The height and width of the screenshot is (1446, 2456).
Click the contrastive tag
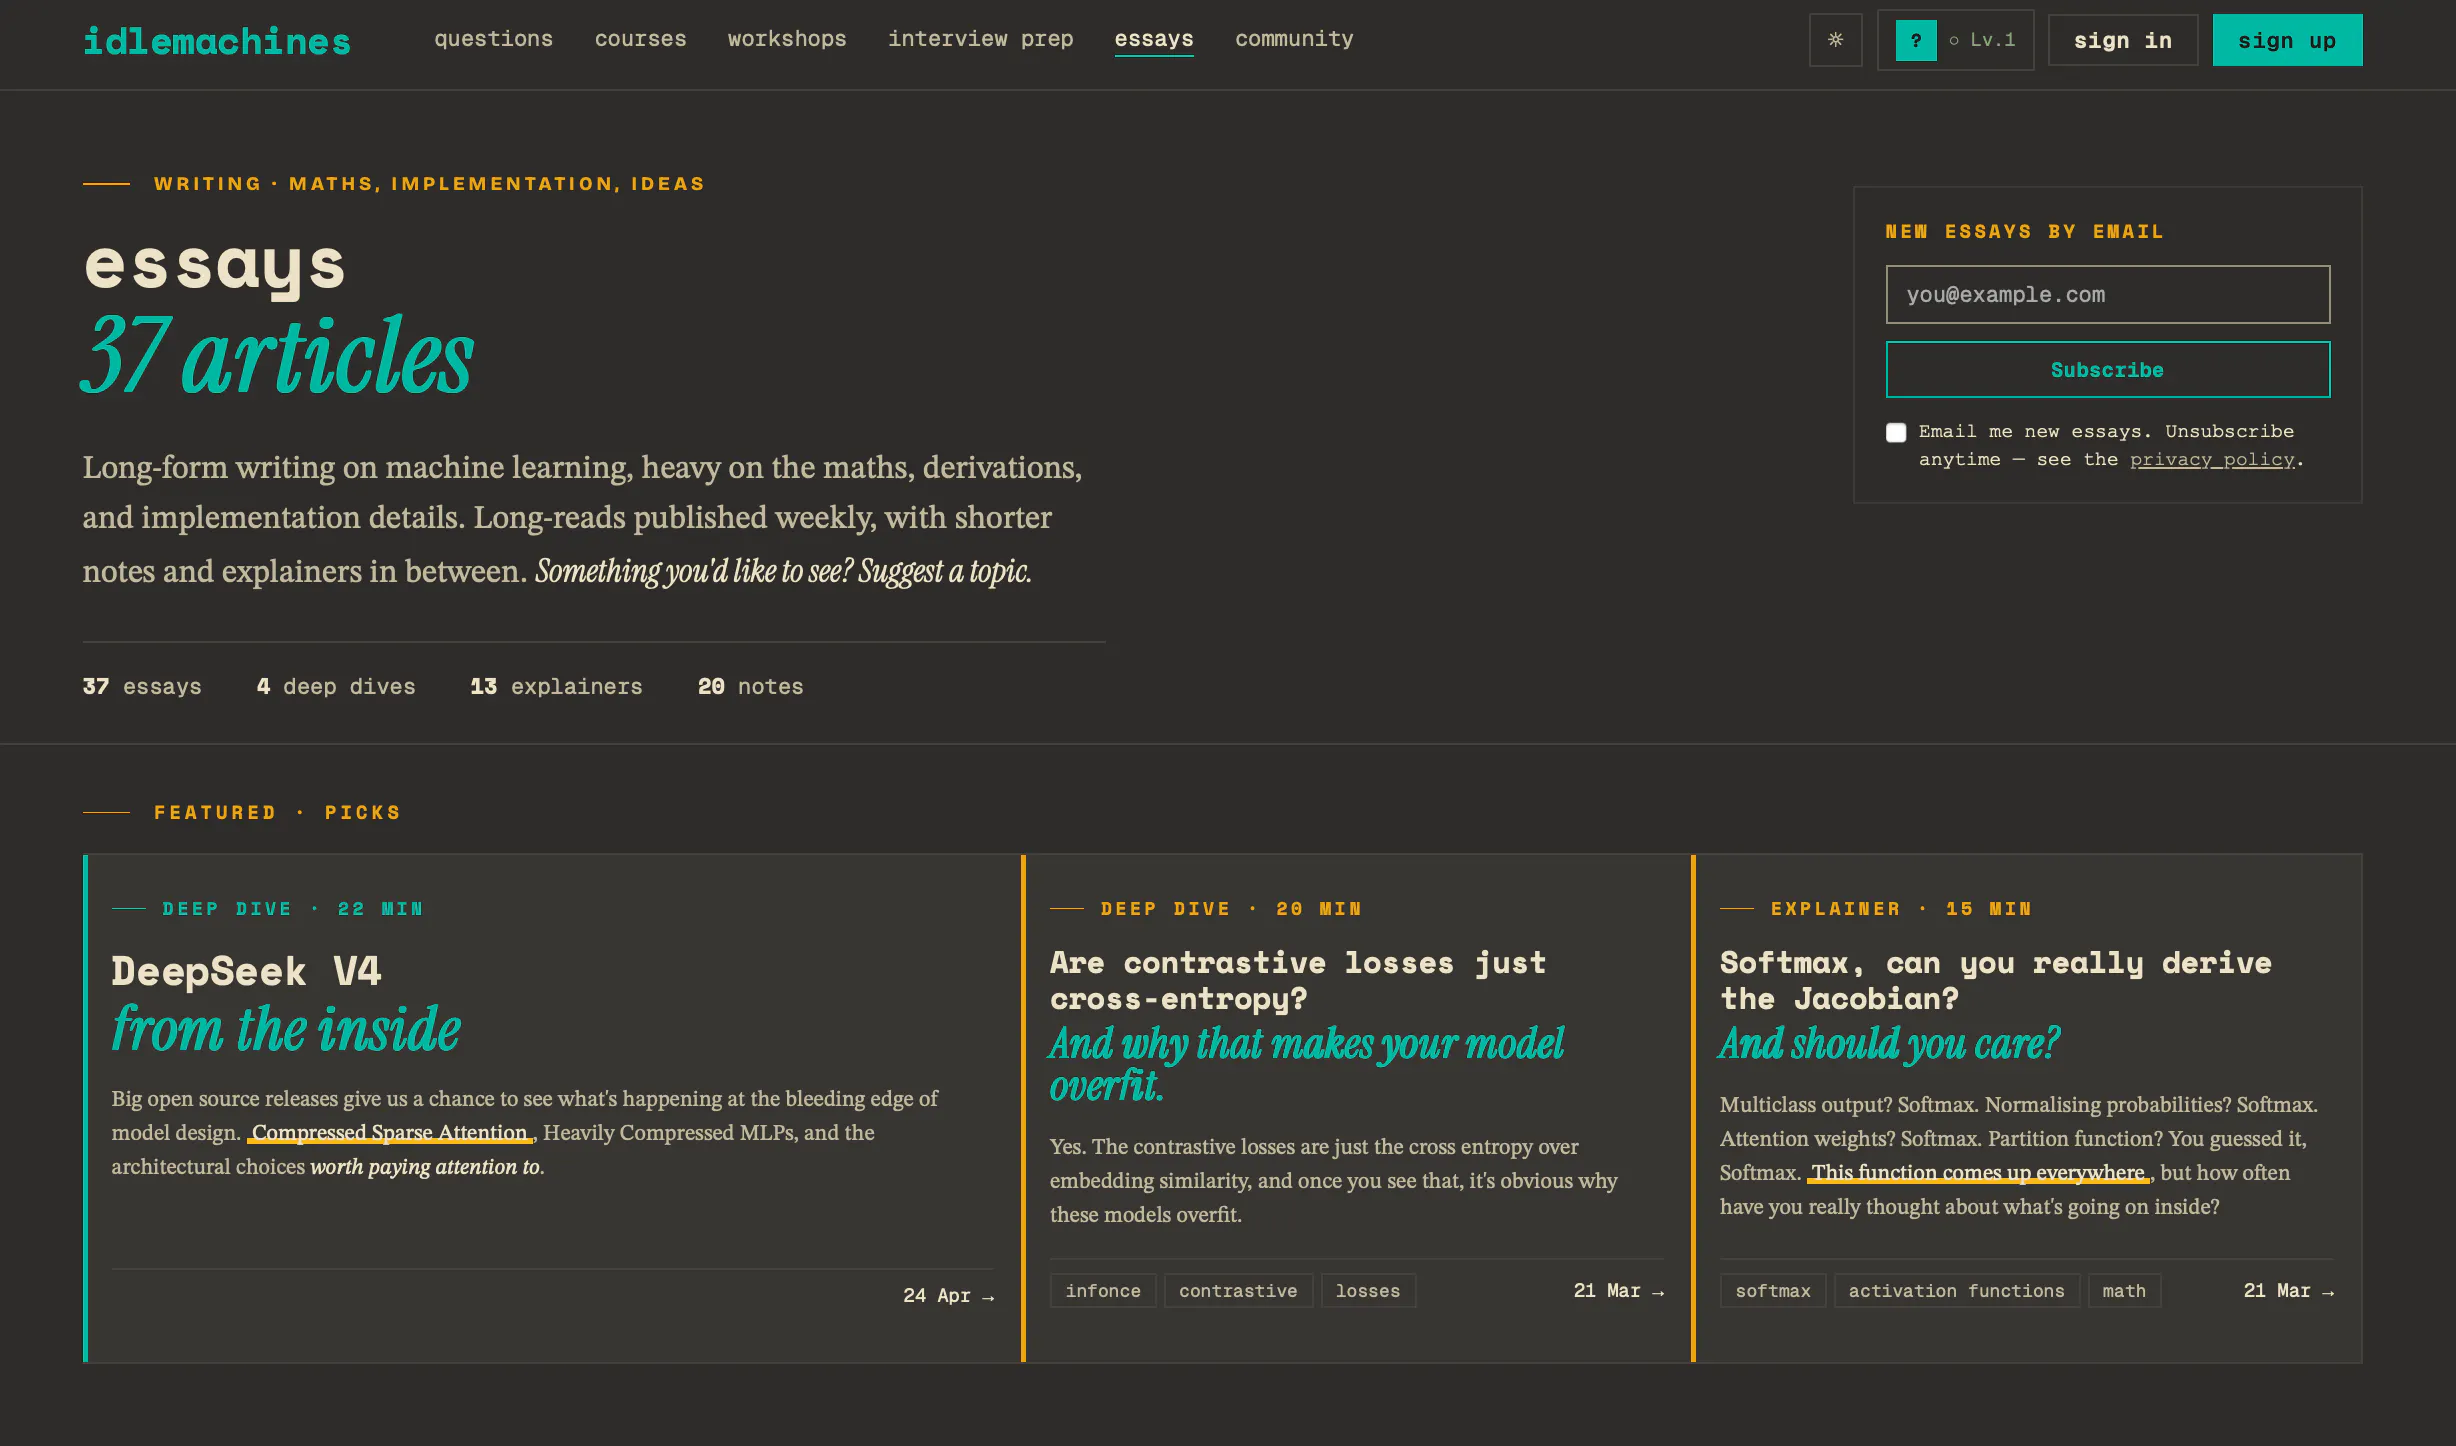coord(1238,1291)
